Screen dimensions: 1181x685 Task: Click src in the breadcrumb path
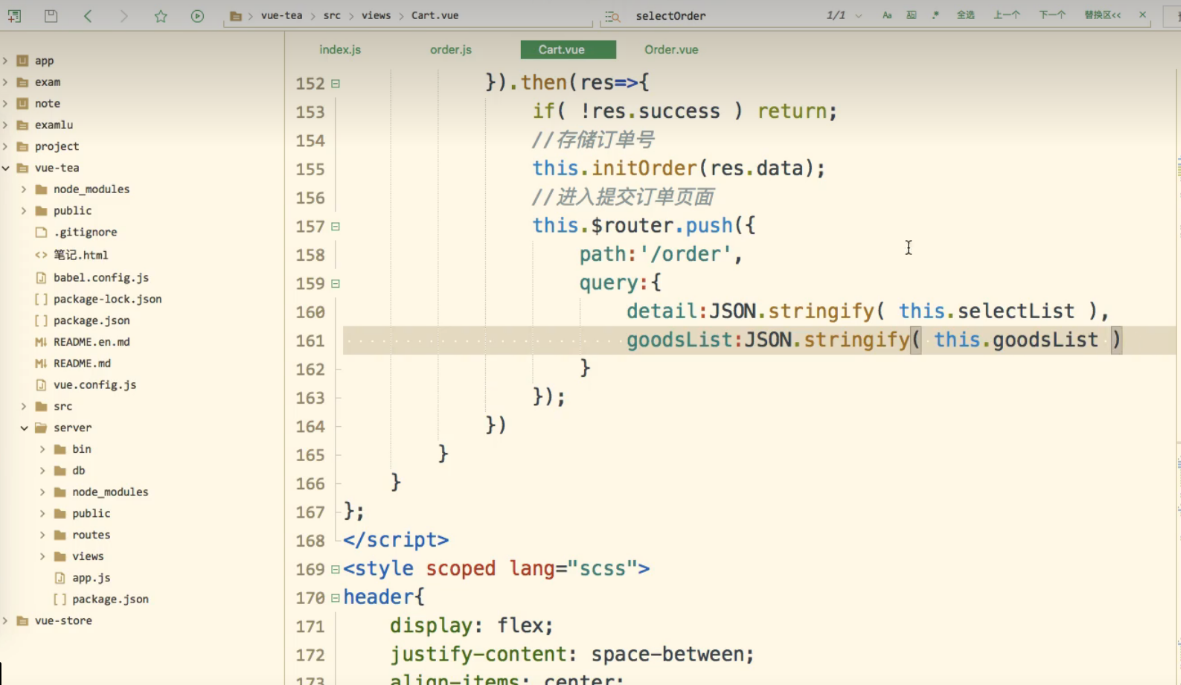tap(331, 15)
